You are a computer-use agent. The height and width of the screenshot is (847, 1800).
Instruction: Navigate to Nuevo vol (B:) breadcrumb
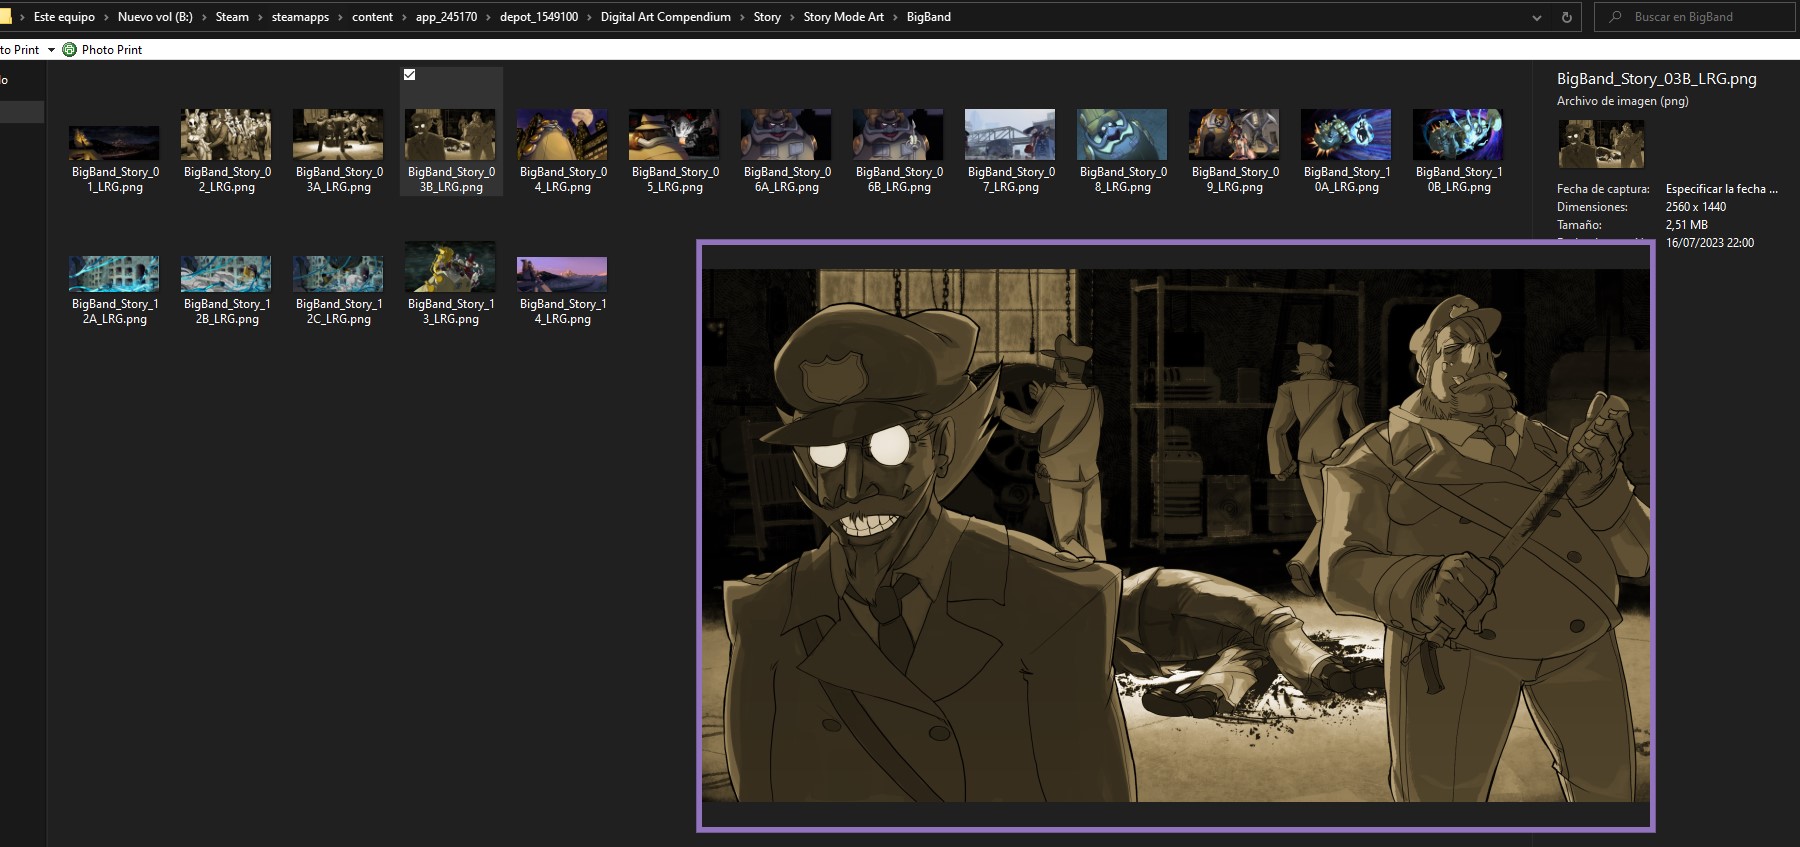pos(155,17)
